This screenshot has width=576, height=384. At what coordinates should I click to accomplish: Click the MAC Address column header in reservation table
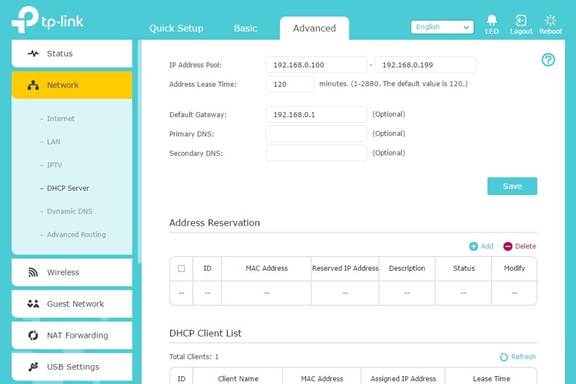point(267,269)
